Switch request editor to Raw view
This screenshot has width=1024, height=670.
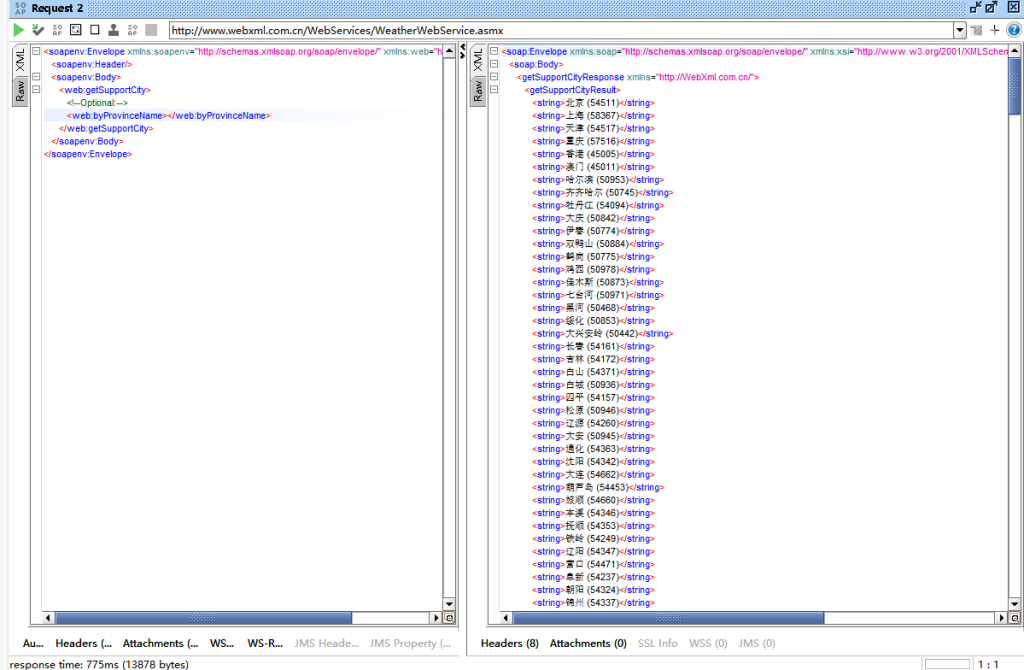[x=19, y=92]
